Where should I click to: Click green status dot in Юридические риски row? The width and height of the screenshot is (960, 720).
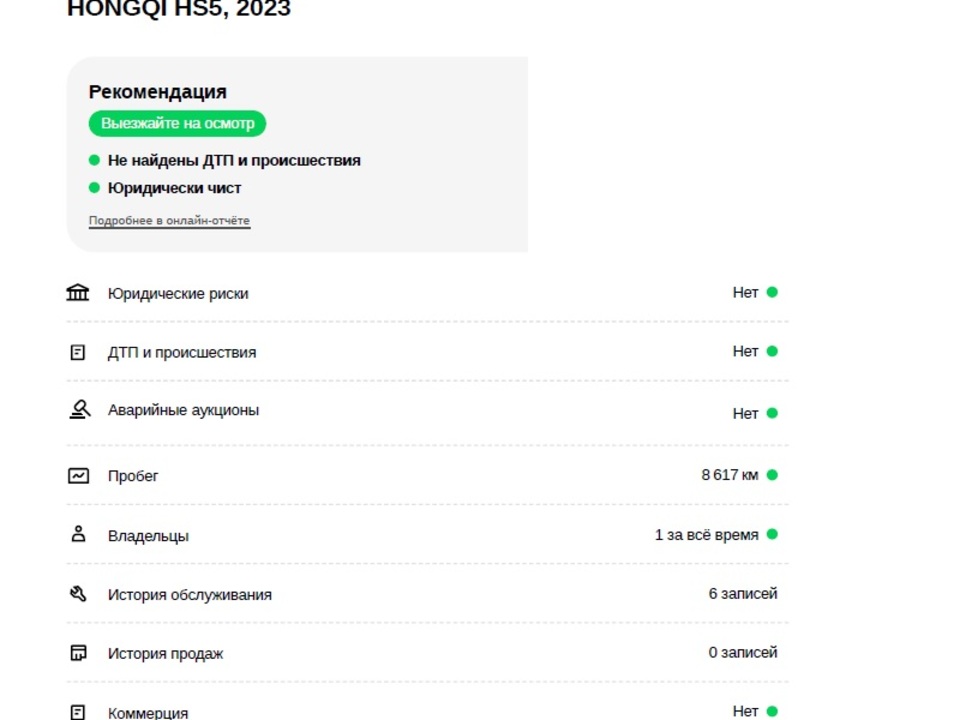point(772,292)
